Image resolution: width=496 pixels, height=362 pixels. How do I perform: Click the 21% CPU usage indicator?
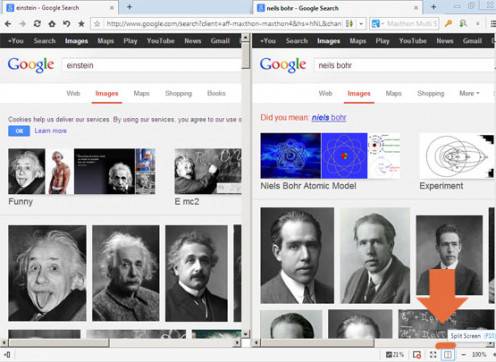[x=395, y=354]
